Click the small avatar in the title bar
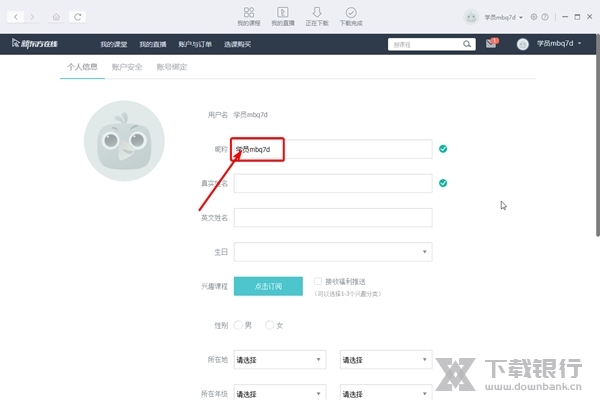This screenshot has height=400, width=600. tap(471, 17)
